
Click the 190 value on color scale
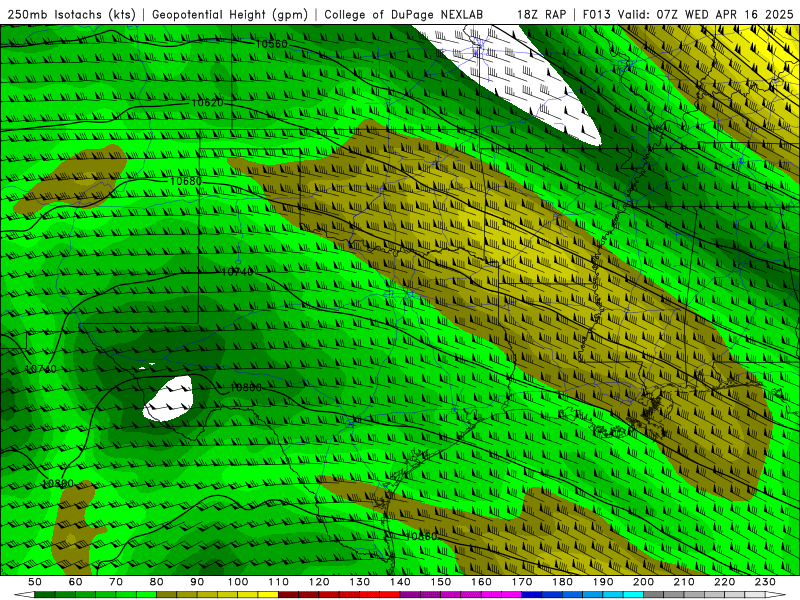tap(603, 582)
